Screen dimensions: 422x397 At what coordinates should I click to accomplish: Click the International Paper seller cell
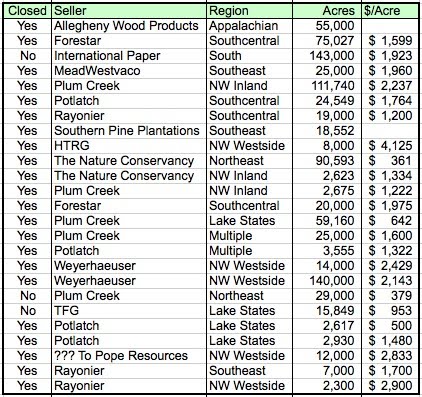coord(129,56)
